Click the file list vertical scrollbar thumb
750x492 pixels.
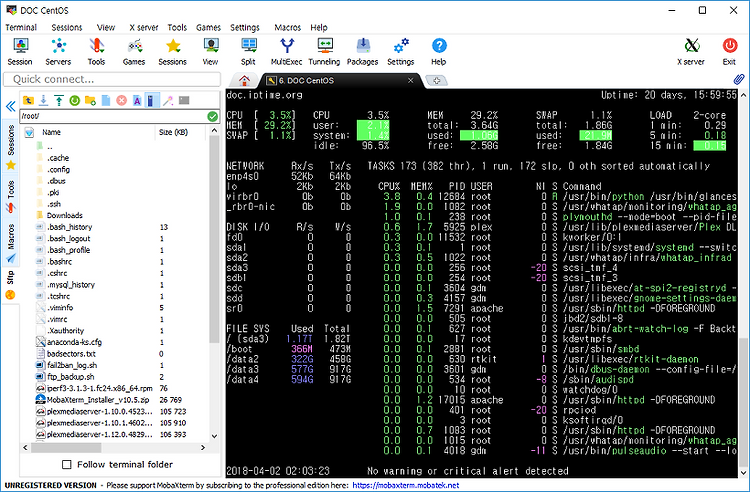click(214, 239)
